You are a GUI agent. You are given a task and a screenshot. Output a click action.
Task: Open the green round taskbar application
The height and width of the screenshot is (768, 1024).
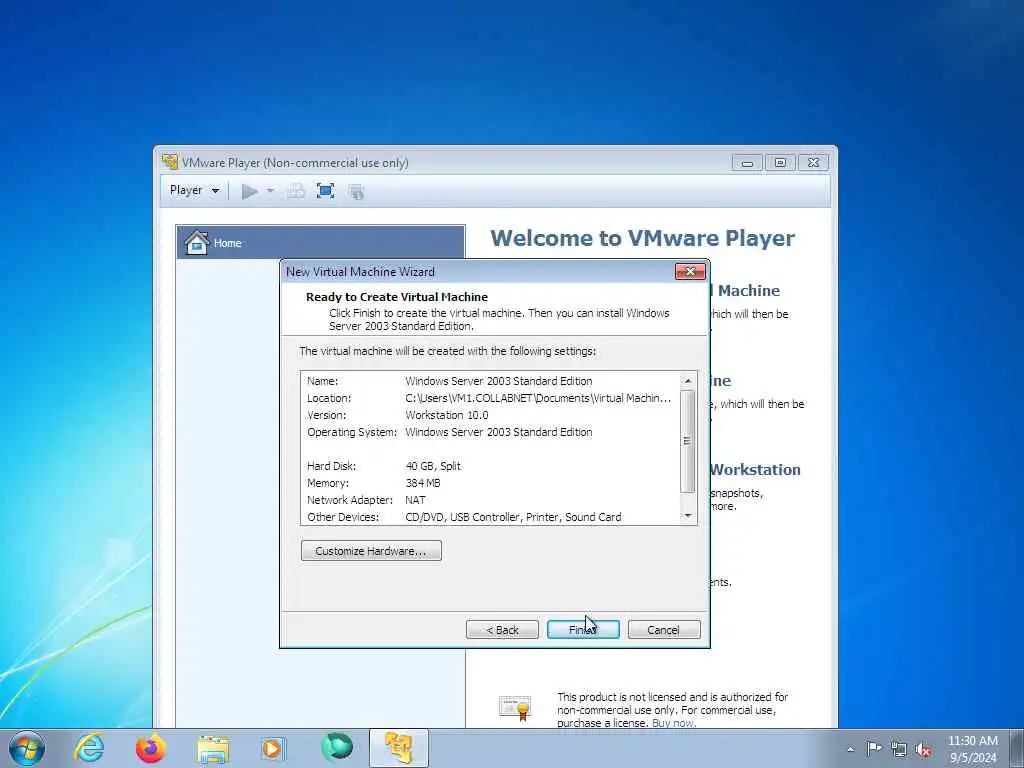click(337, 747)
